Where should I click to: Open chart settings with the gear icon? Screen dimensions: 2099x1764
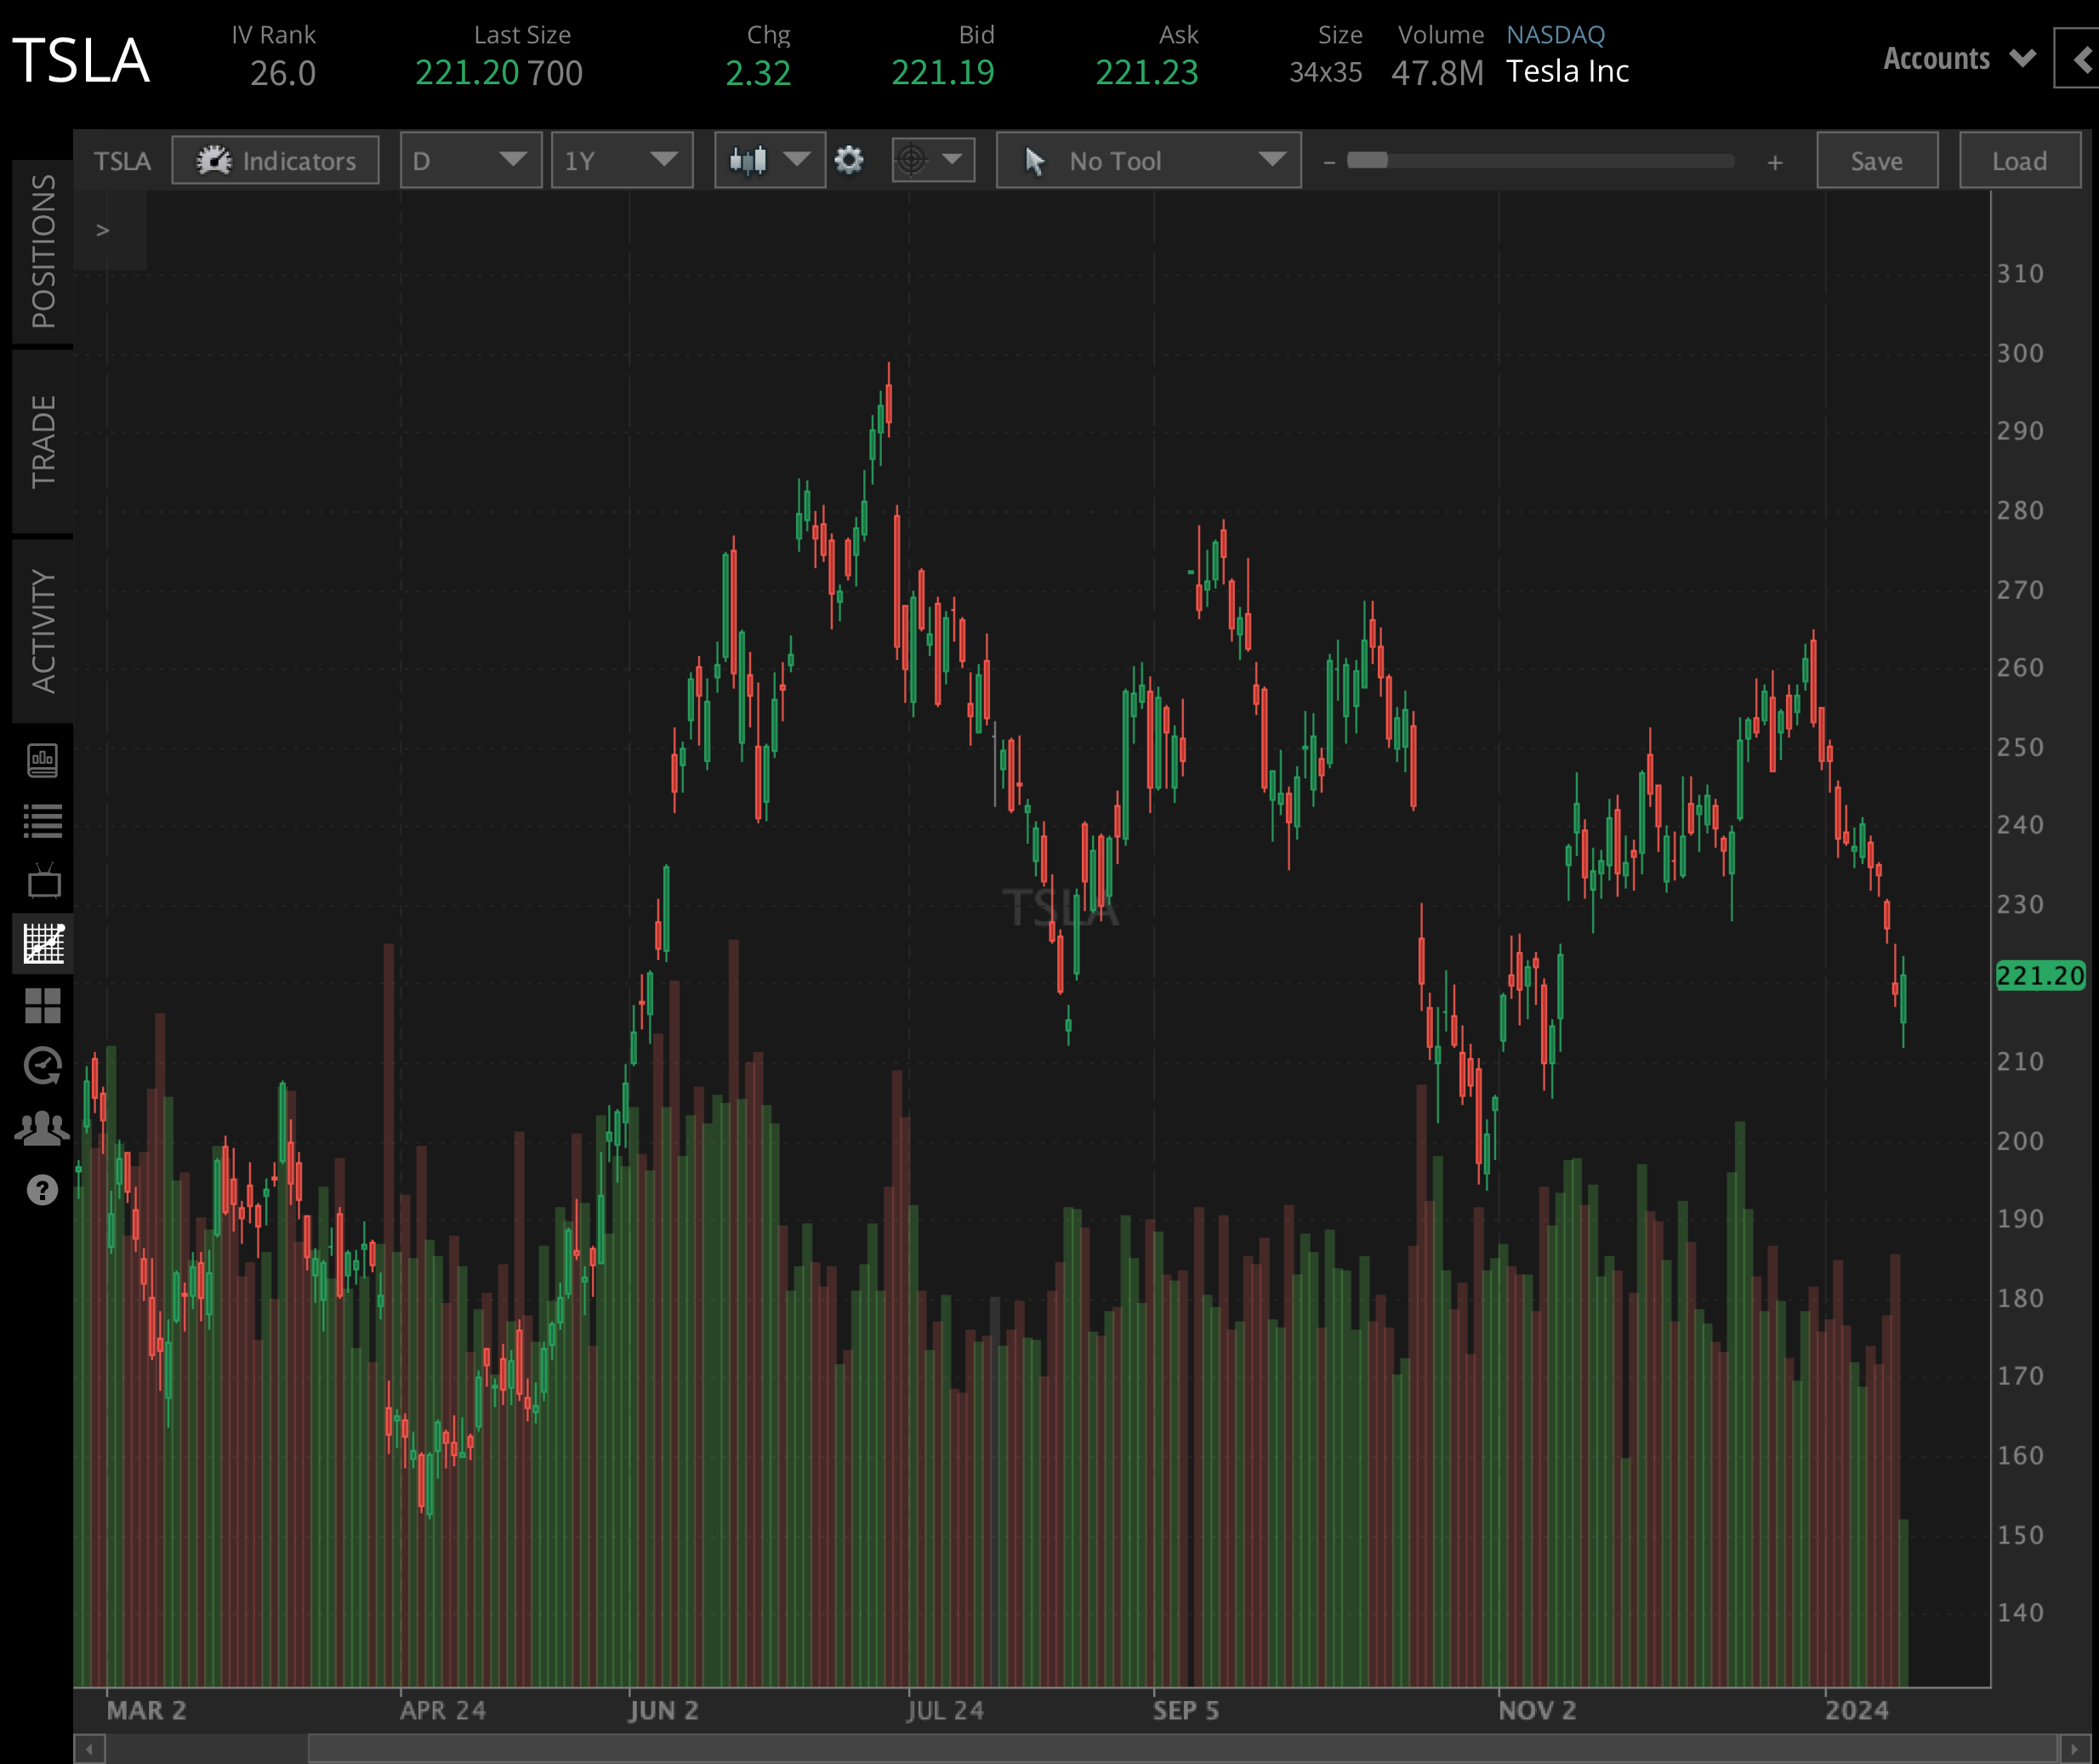[848, 160]
